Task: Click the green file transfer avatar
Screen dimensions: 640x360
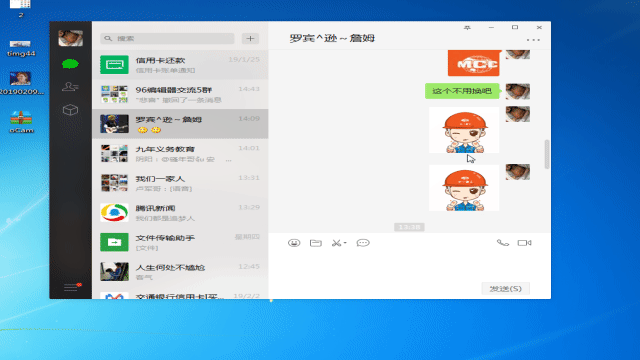Action: click(114, 242)
